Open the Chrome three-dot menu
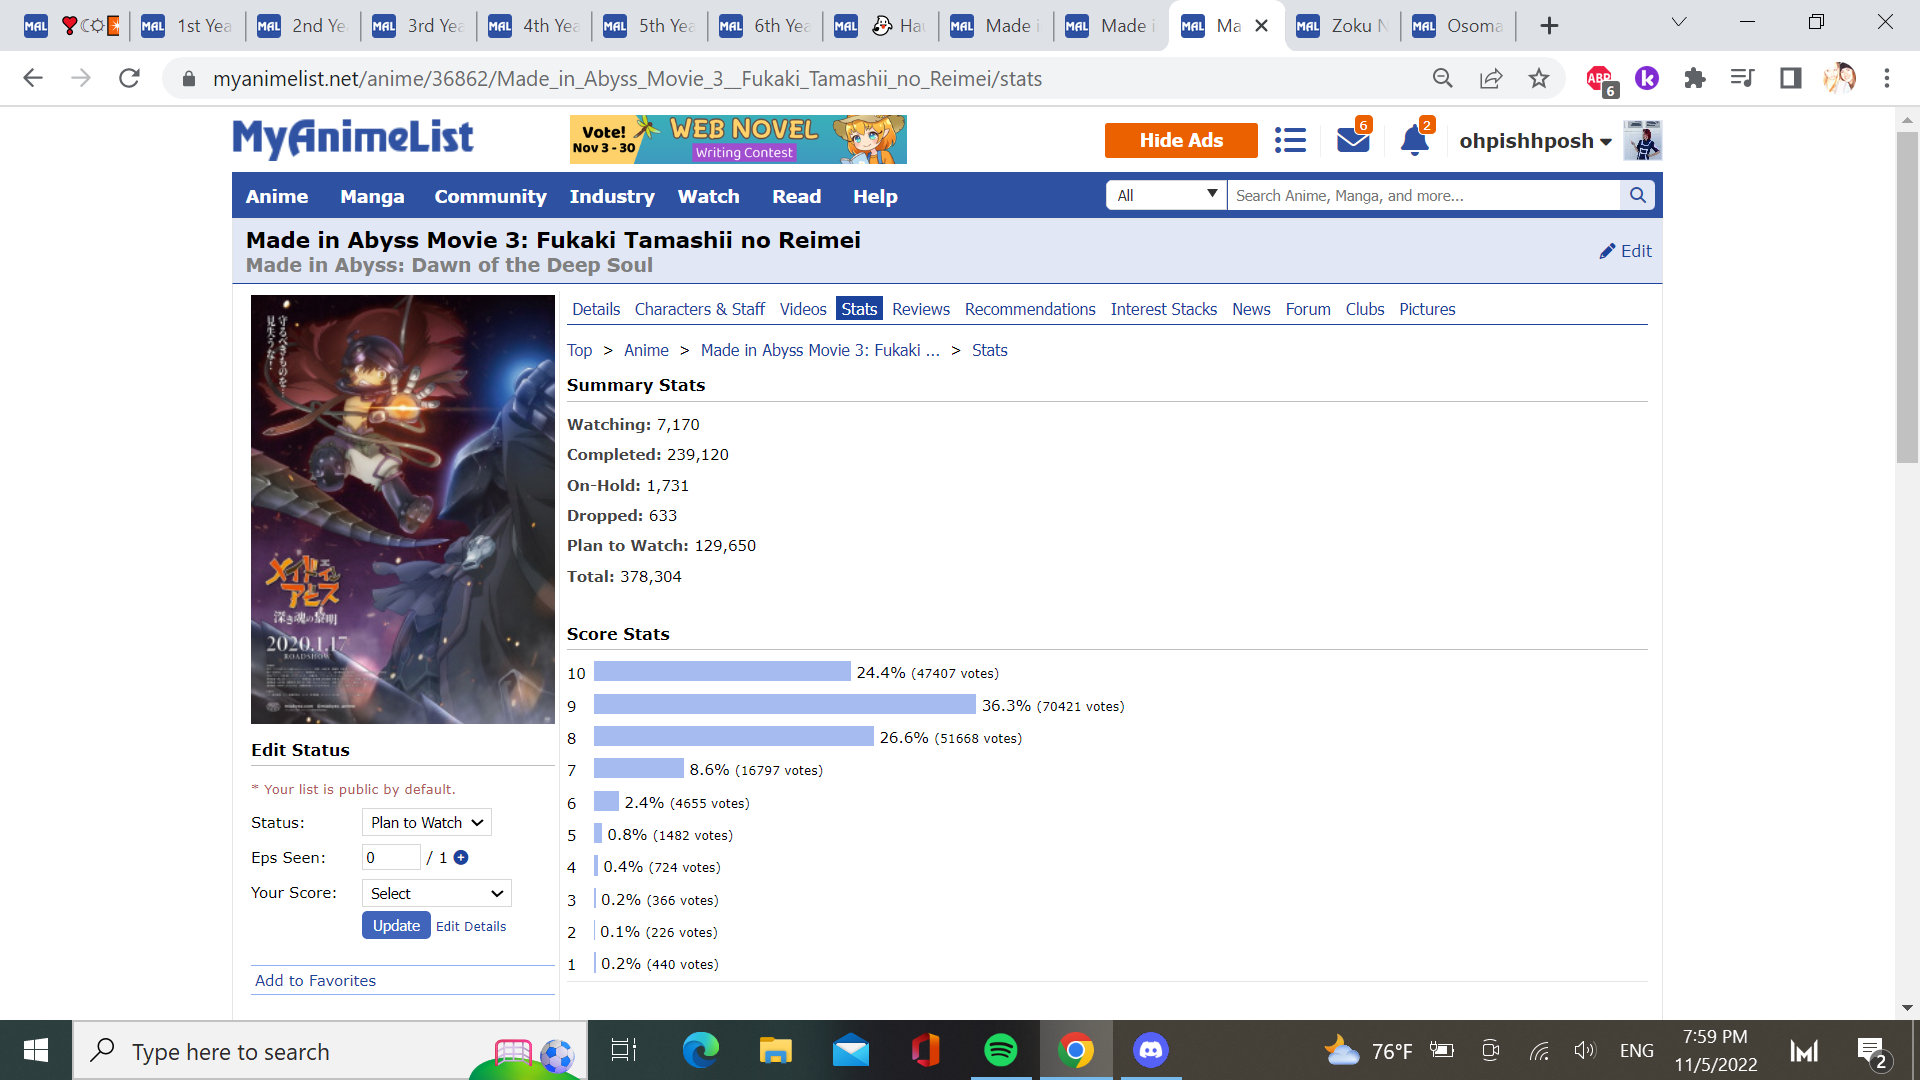Image resolution: width=1920 pixels, height=1080 pixels. pyautogui.click(x=1887, y=78)
